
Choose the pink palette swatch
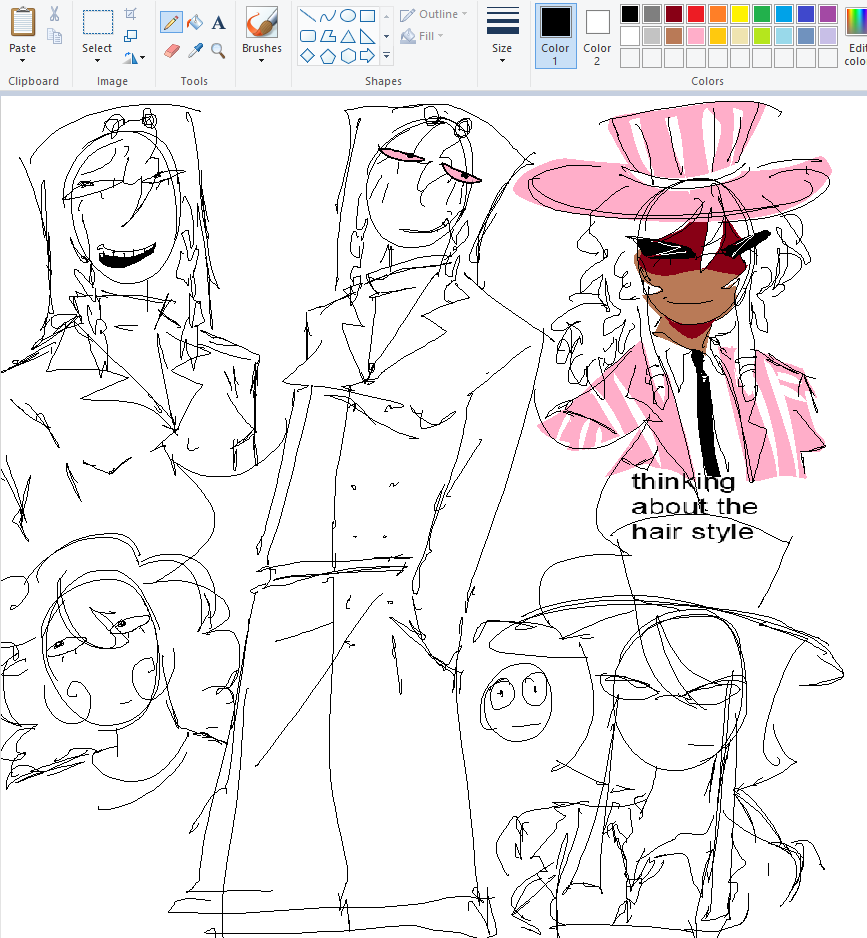(696, 36)
